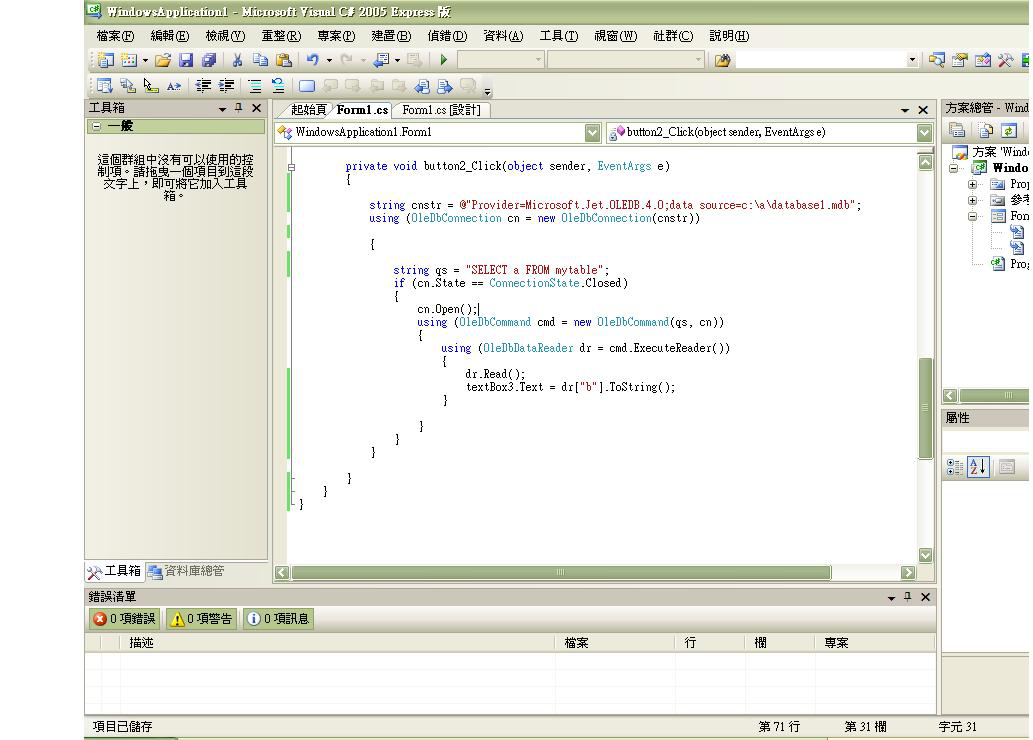
Task: Expand the Properties folder node in Solution Explorer
Action: pos(972,185)
